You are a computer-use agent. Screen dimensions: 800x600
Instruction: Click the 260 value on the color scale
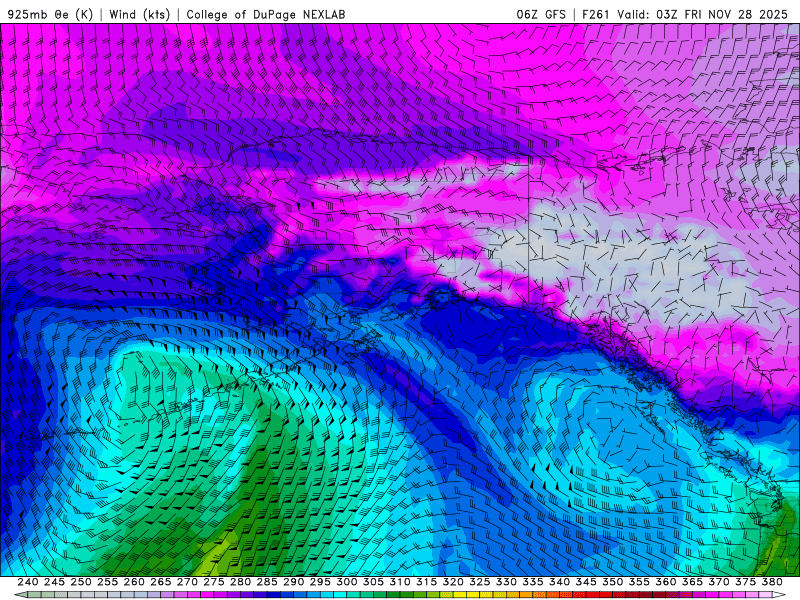[134, 582]
